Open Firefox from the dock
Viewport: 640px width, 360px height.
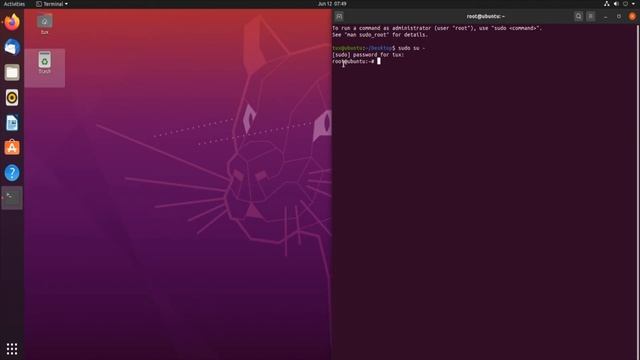click(12, 22)
